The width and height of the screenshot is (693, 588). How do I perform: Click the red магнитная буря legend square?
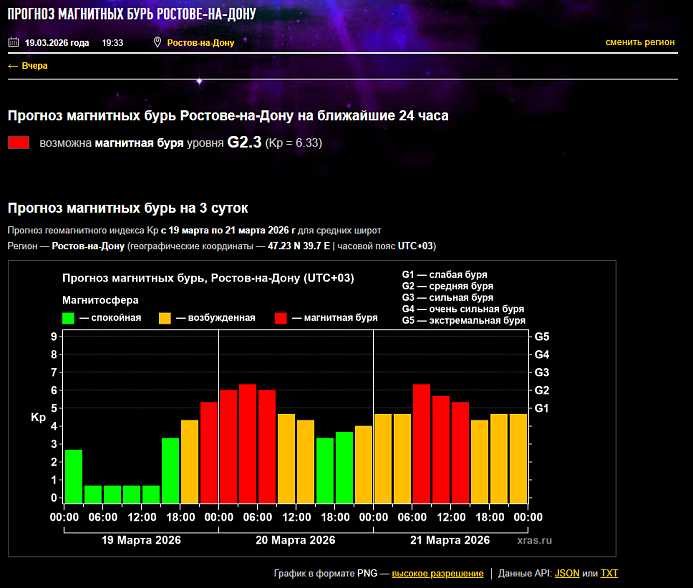pos(281,318)
